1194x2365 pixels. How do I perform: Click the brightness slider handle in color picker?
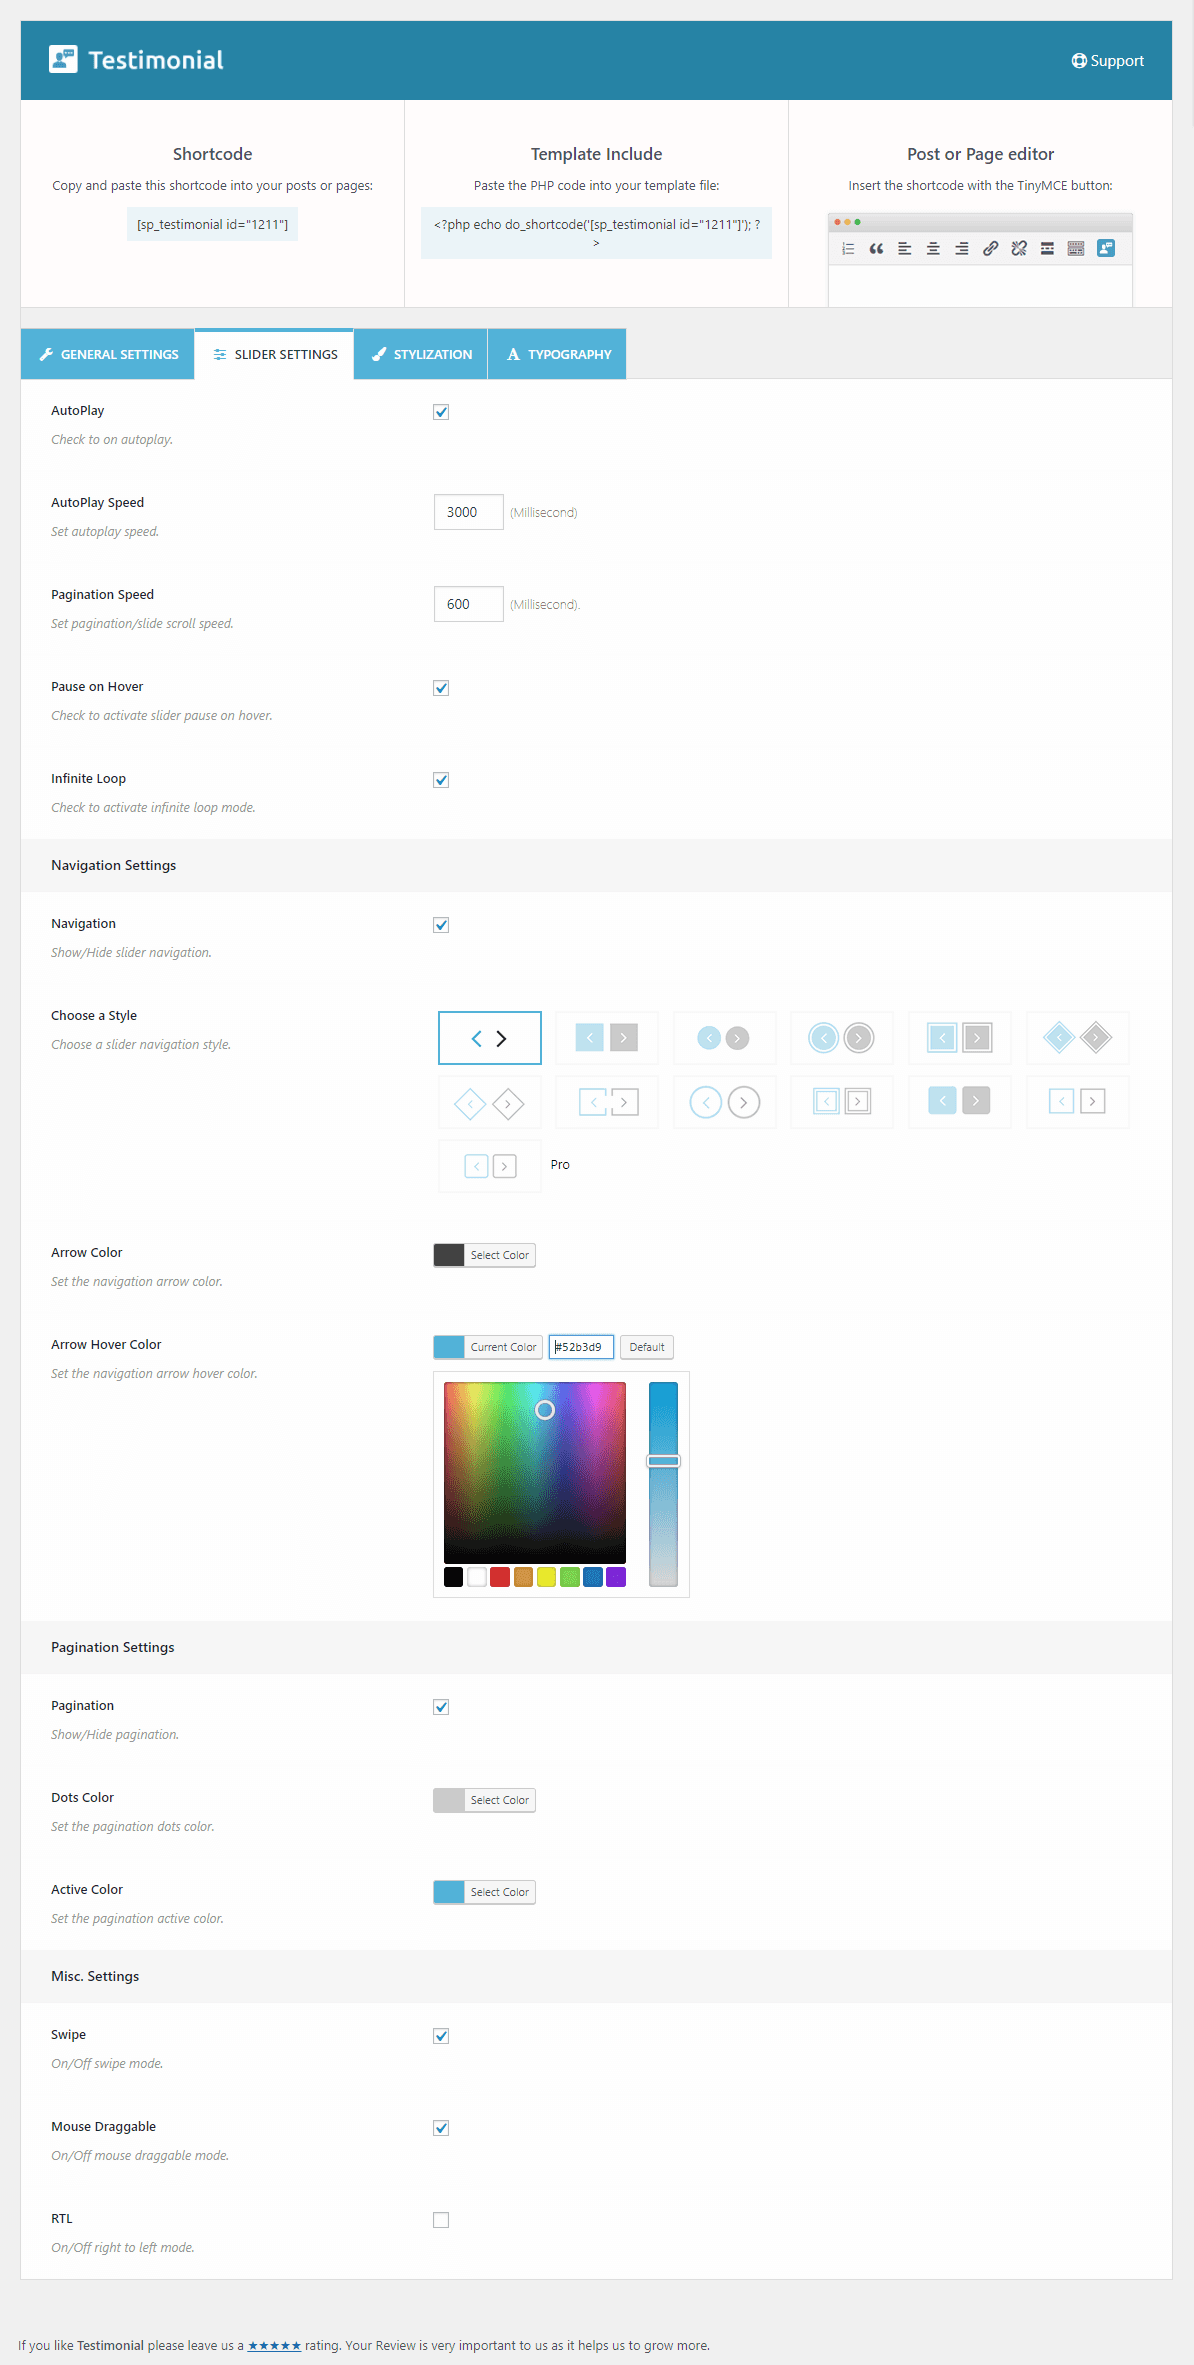(x=663, y=1461)
